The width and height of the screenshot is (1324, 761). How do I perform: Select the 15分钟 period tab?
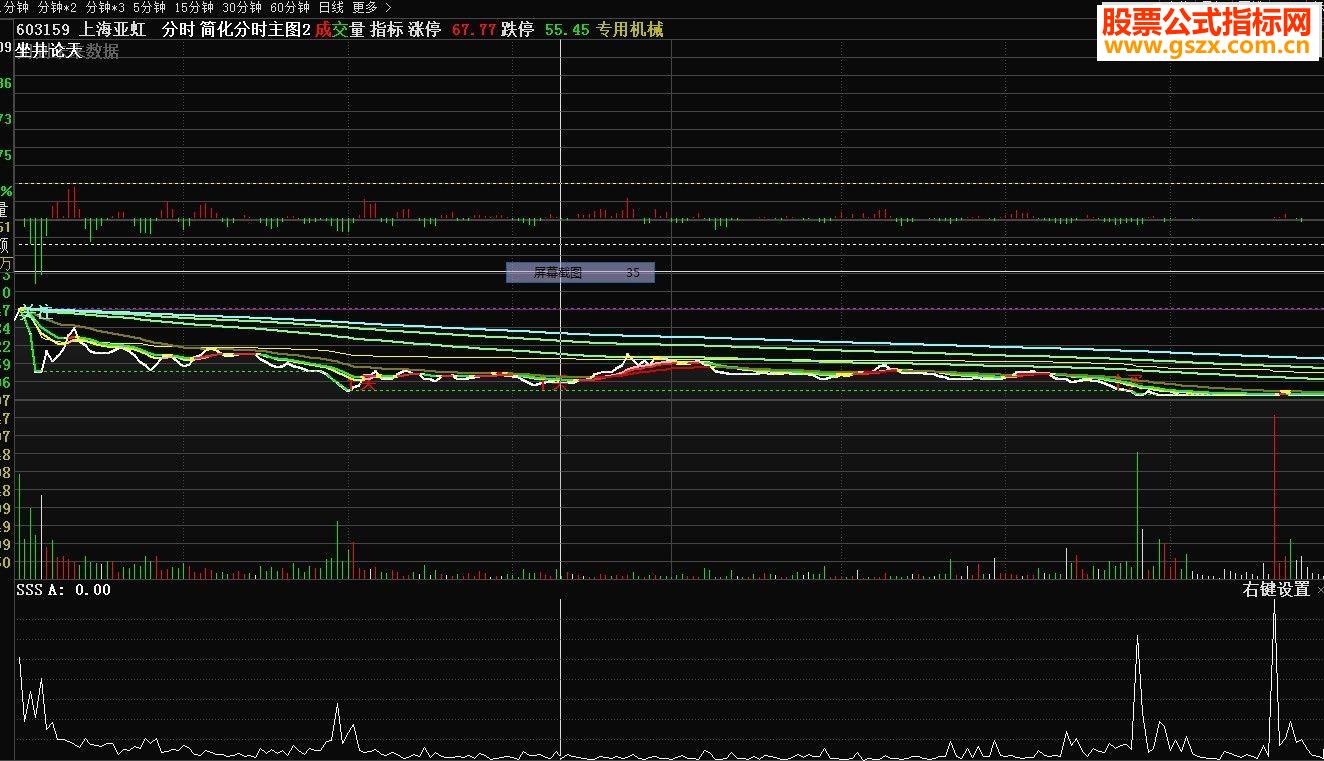(x=194, y=7)
